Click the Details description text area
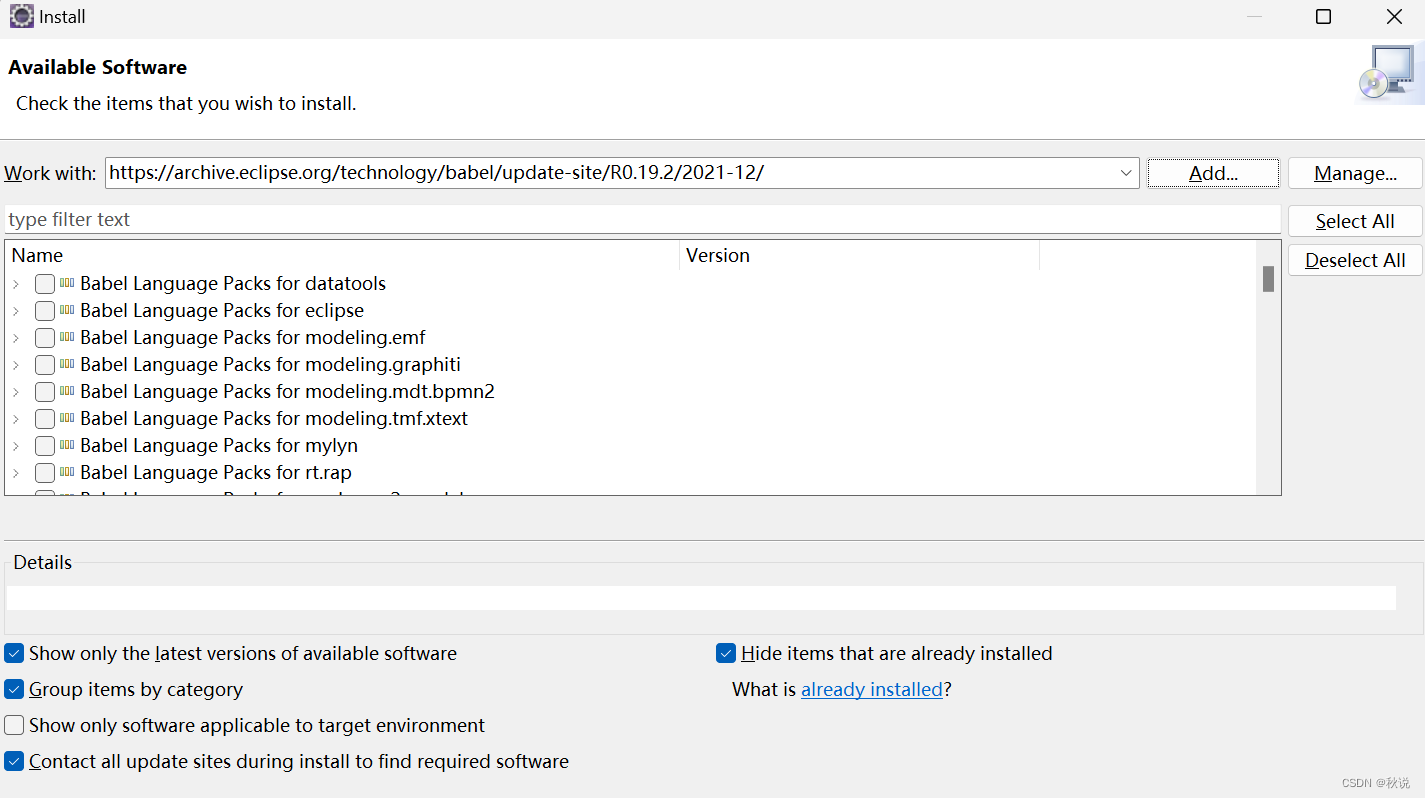 point(701,598)
